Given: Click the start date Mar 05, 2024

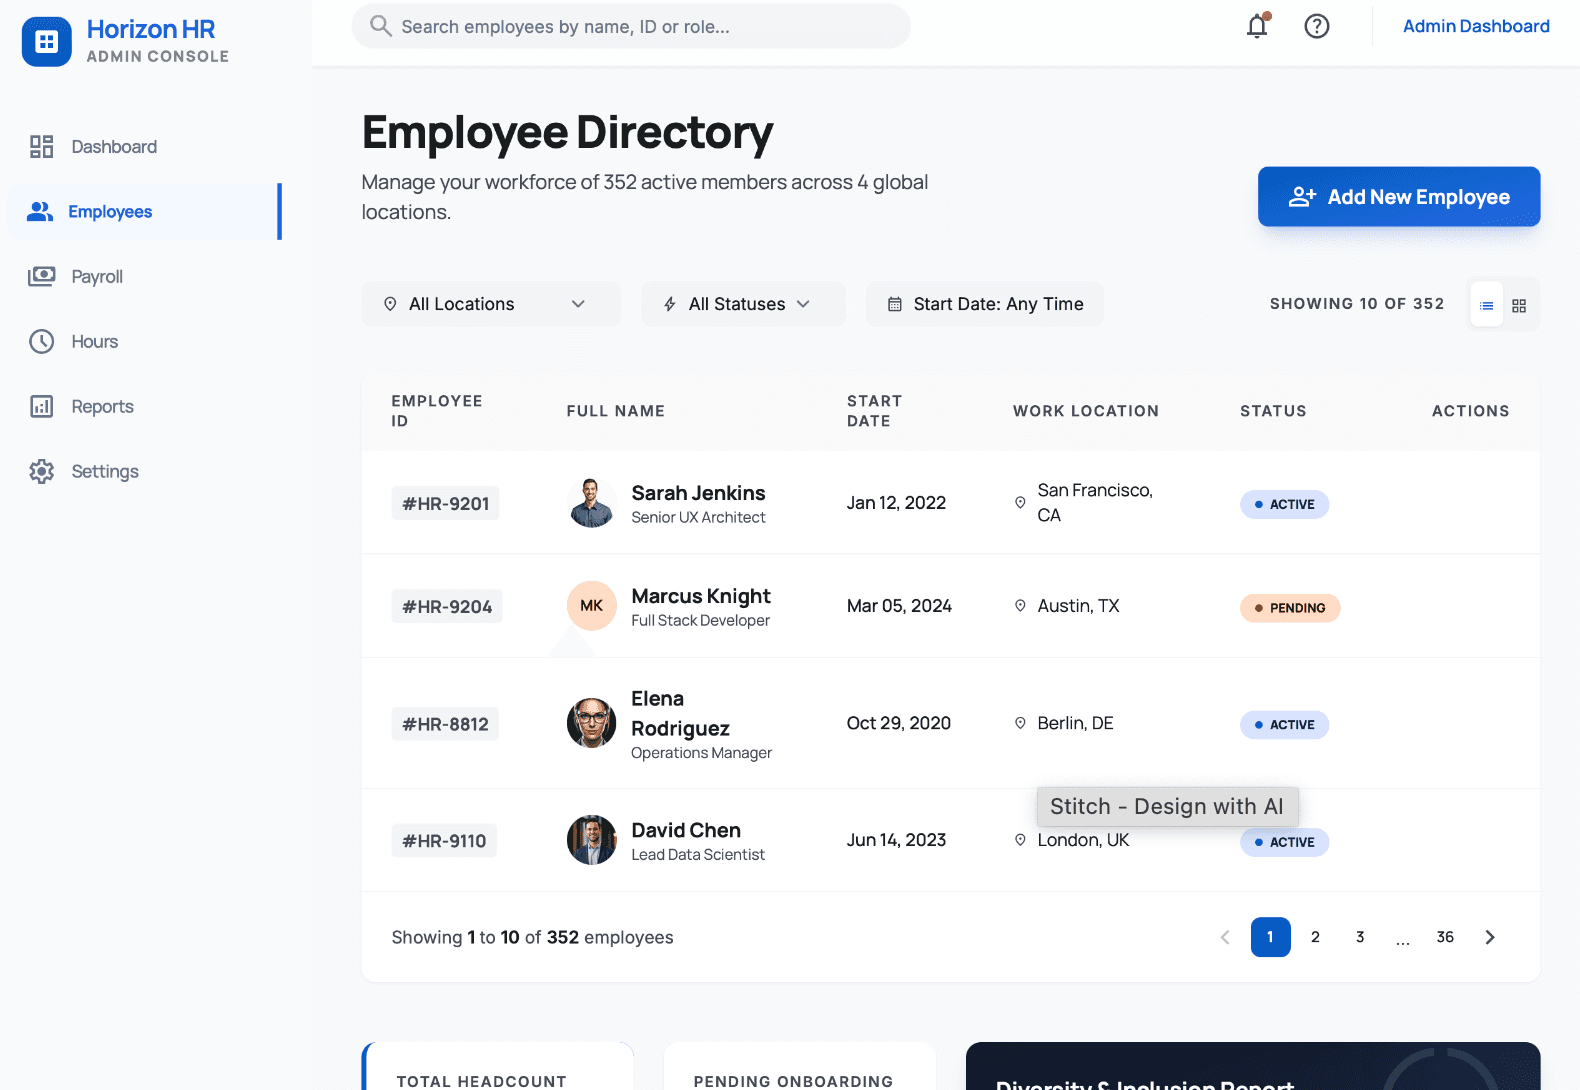Looking at the screenshot, I should [x=899, y=606].
